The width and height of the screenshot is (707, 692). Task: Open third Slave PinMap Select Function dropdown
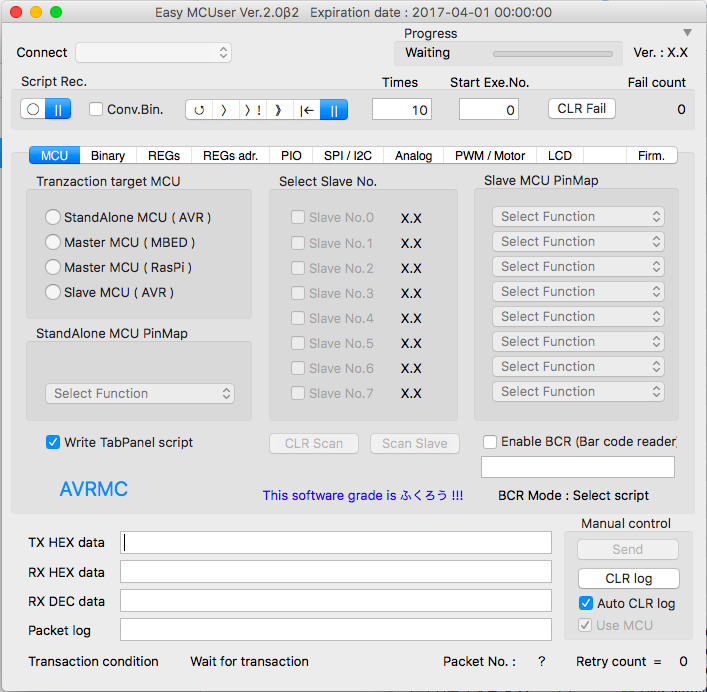click(578, 267)
